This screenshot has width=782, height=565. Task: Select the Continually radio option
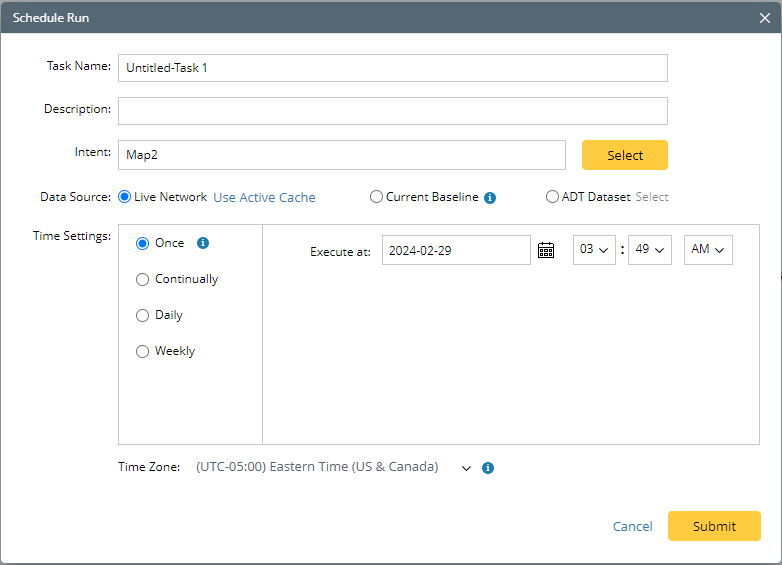143,279
